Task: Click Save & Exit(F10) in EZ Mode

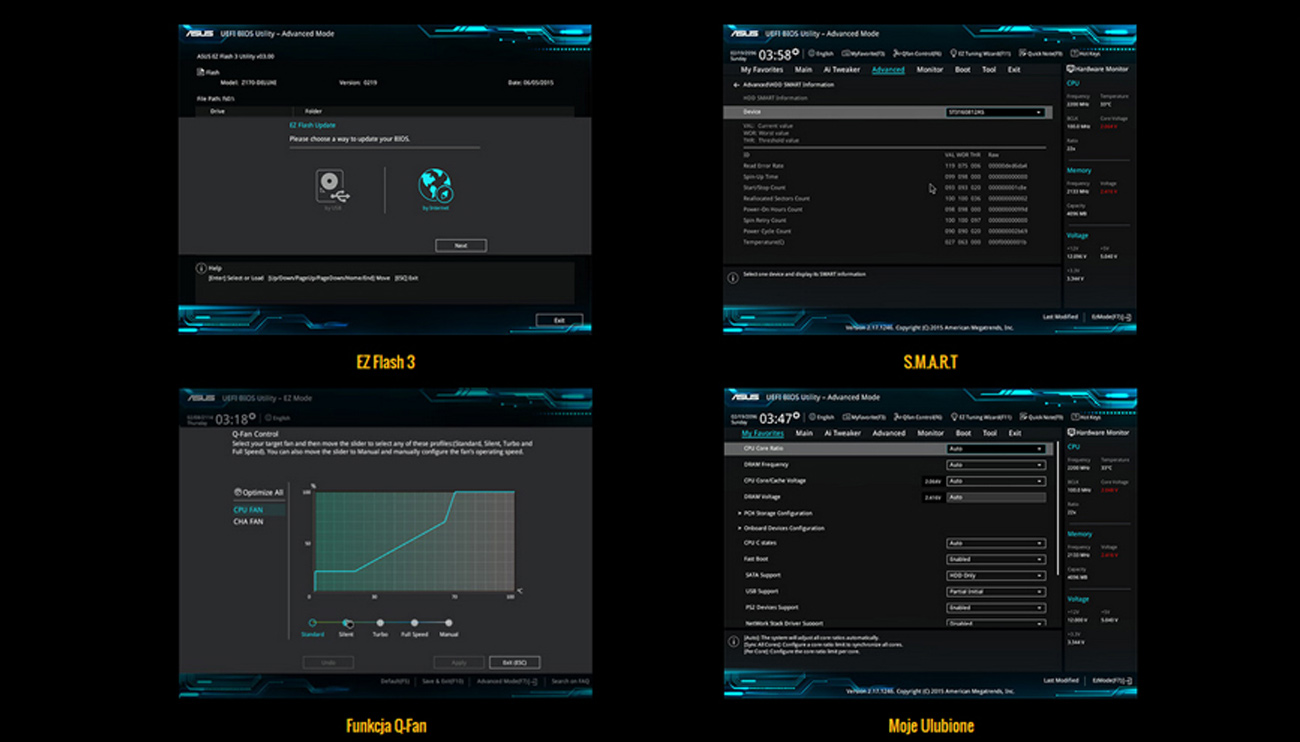Action: (x=443, y=681)
